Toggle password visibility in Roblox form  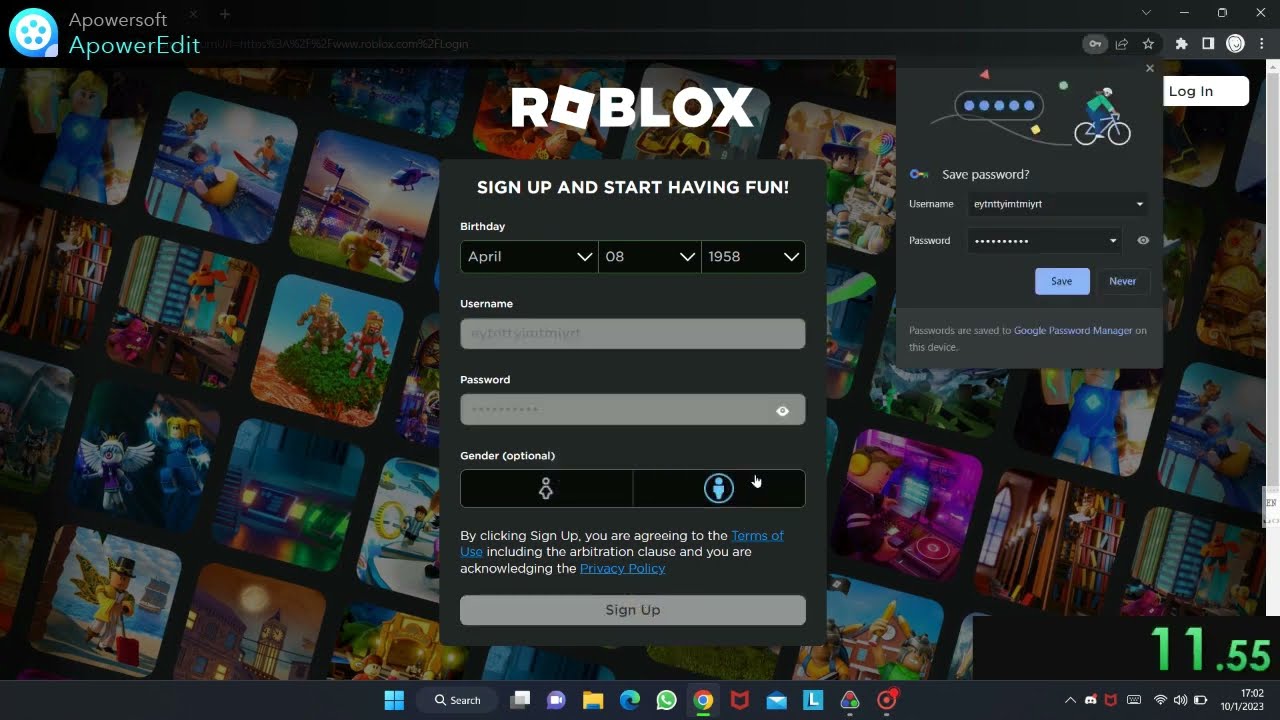(782, 411)
